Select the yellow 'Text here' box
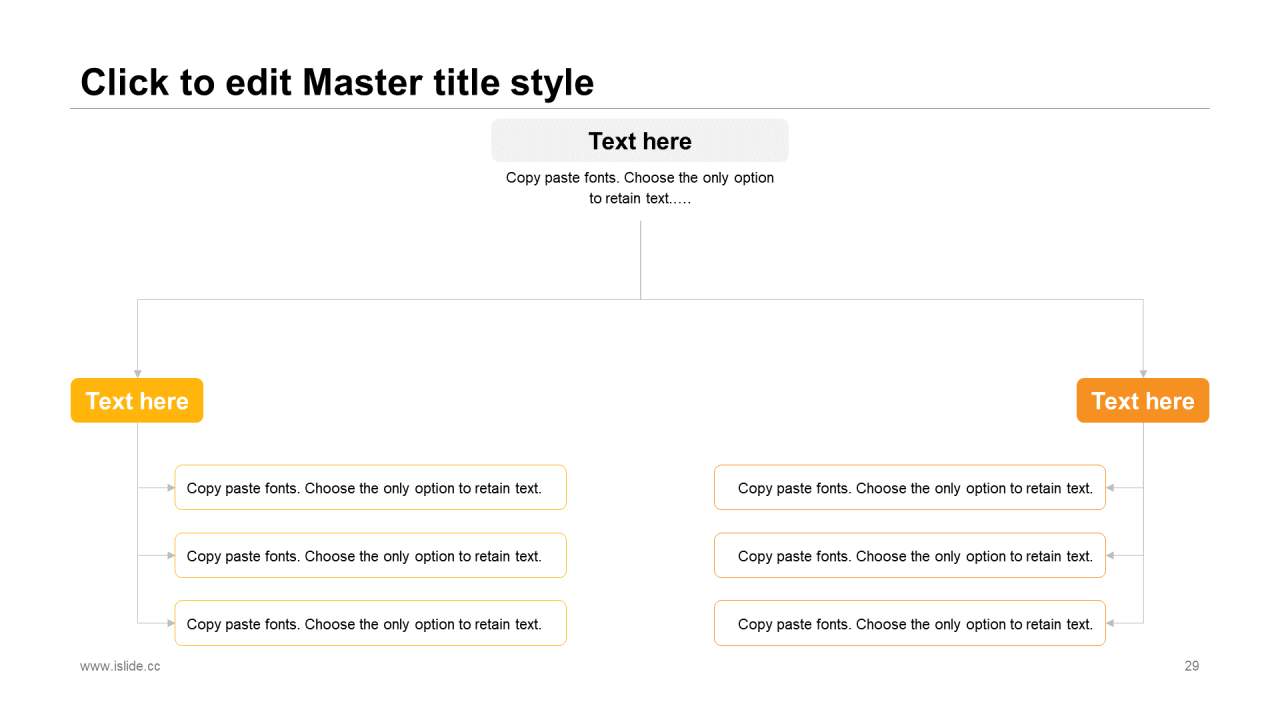The width and height of the screenshot is (1280, 720). 137,400
